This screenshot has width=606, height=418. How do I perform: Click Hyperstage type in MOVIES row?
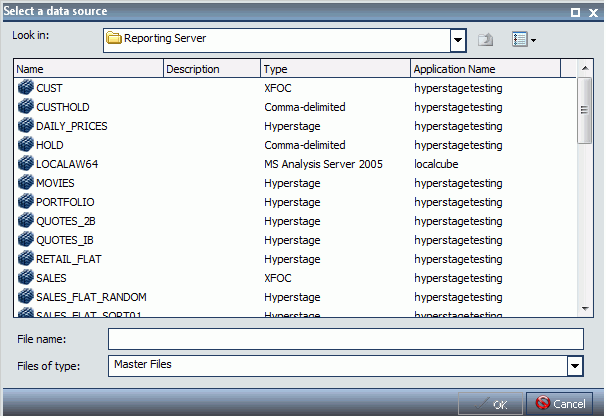click(292, 183)
